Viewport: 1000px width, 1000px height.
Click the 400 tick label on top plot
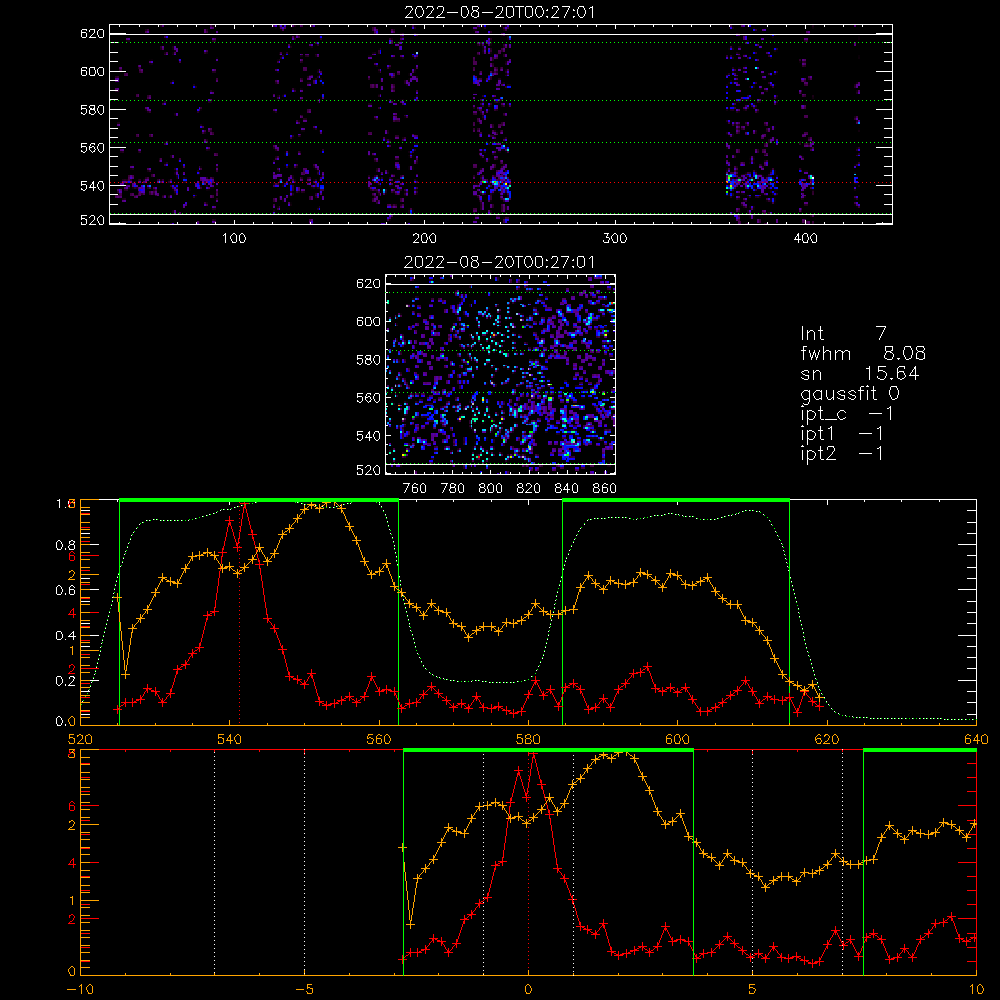point(805,239)
